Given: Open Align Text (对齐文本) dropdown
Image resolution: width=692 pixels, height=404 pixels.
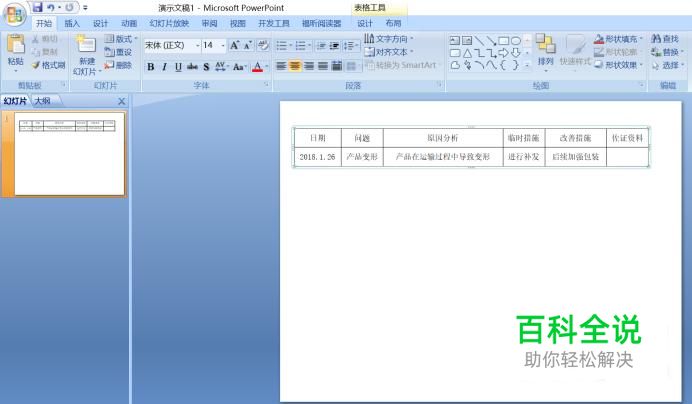Looking at the screenshot, I should pos(389,52).
